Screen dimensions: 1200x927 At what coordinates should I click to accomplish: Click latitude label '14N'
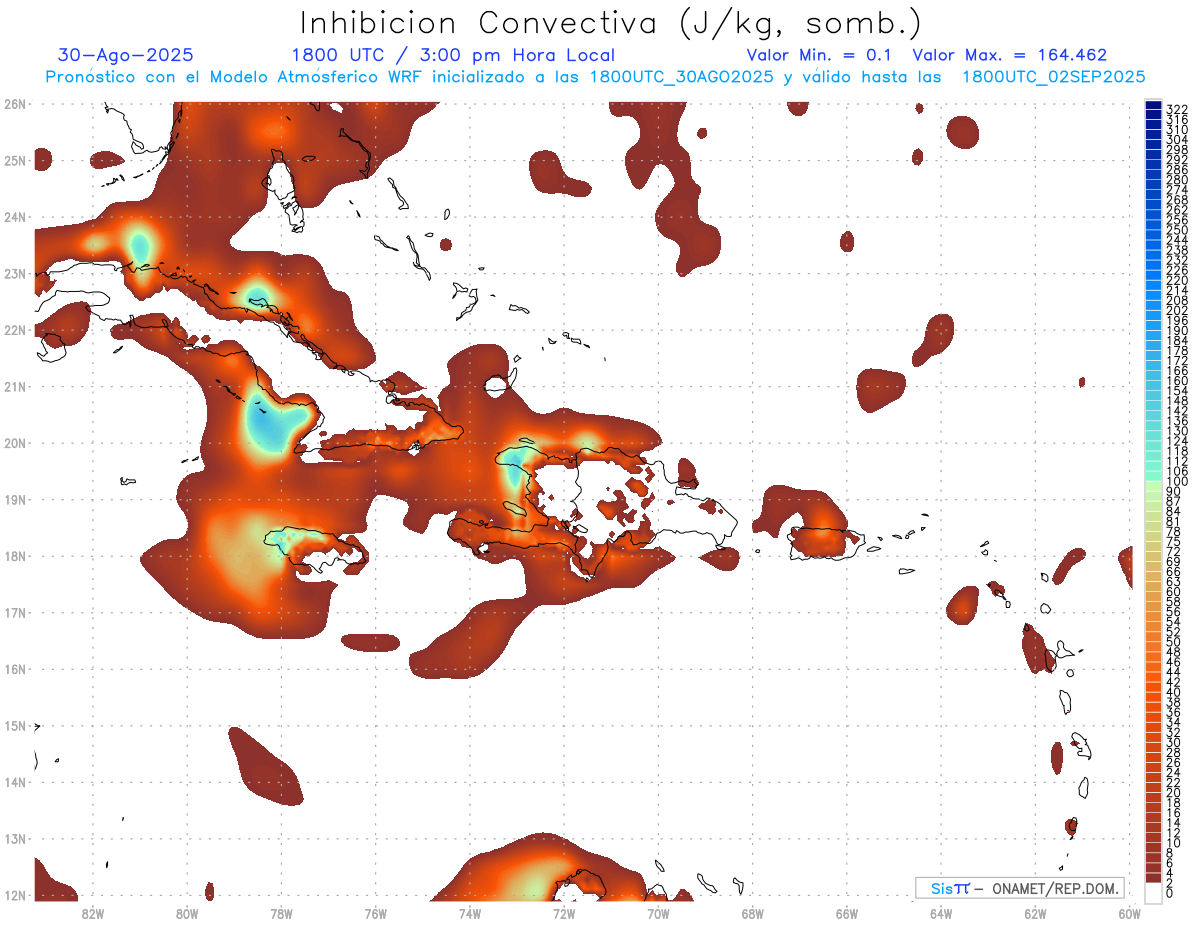(x=14, y=782)
